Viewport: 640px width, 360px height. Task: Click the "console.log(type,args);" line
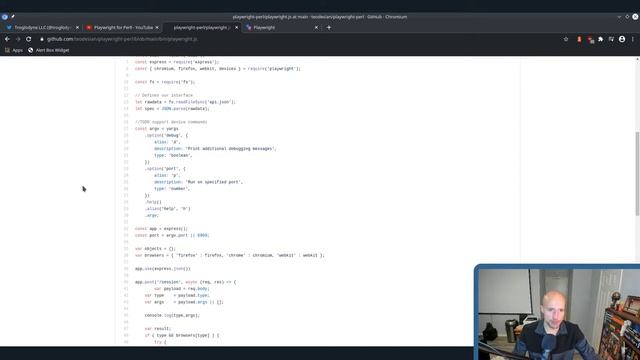[x=172, y=315]
